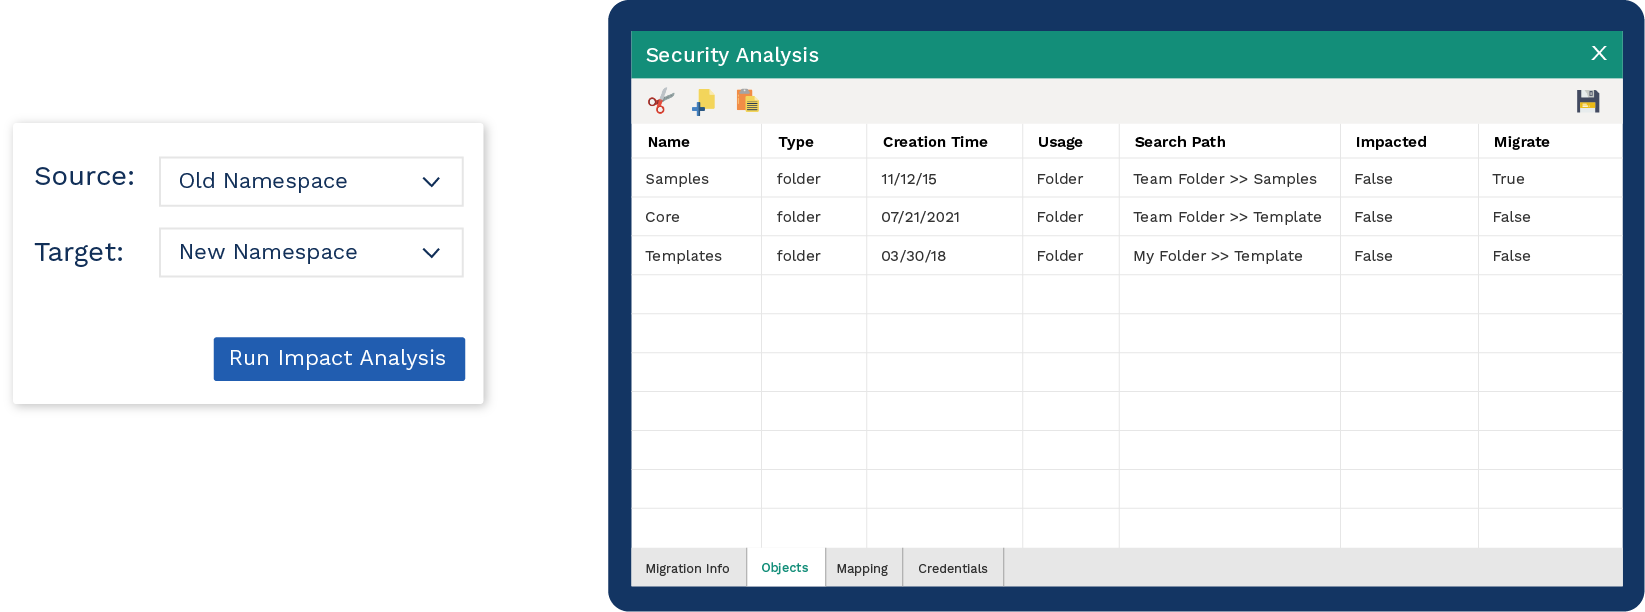Open the Mapping tab
Image resolution: width=1645 pixels, height=612 pixels.
coord(862,568)
